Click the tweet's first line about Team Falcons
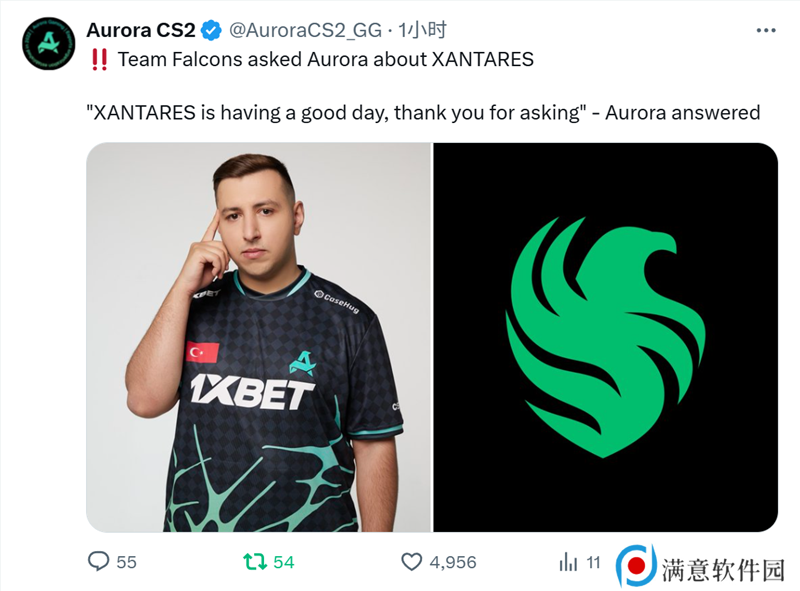The height and width of the screenshot is (591, 800). click(x=326, y=60)
